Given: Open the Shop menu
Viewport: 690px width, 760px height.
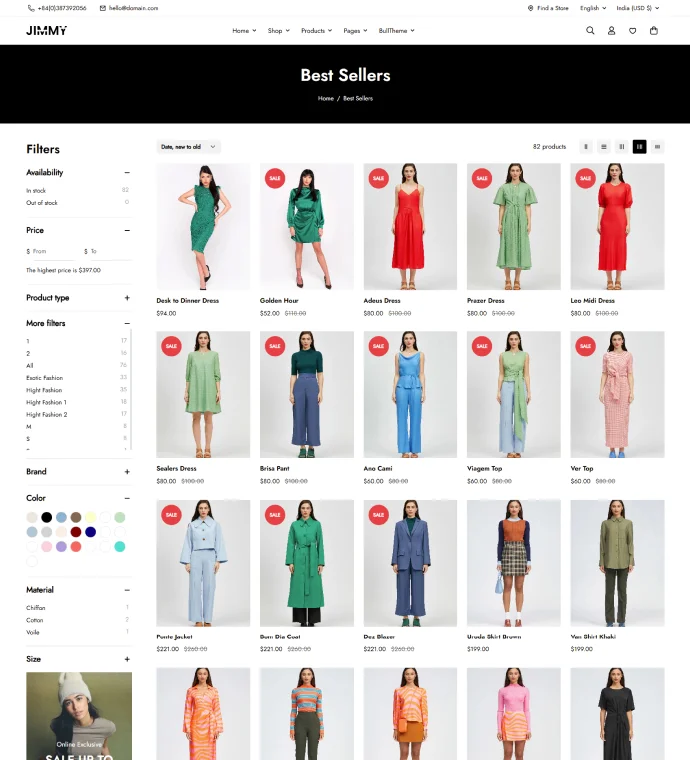Looking at the screenshot, I should tap(279, 31).
